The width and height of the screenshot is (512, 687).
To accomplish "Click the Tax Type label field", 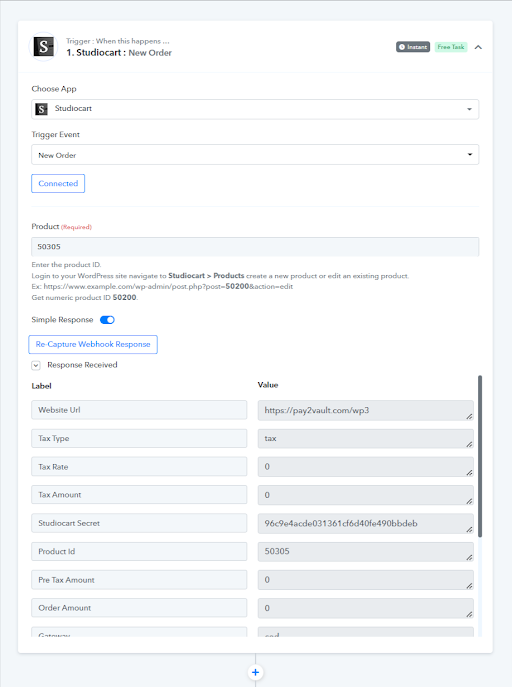I will click(x=139, y=438).
